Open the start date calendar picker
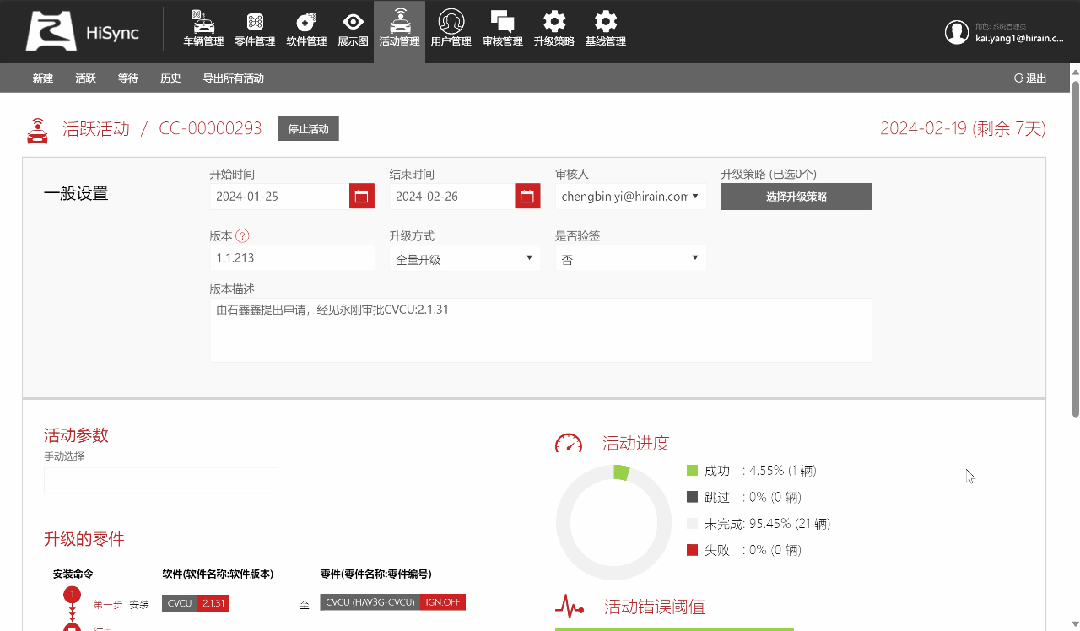The image size is (1080, 631). [x=362, y=196]
